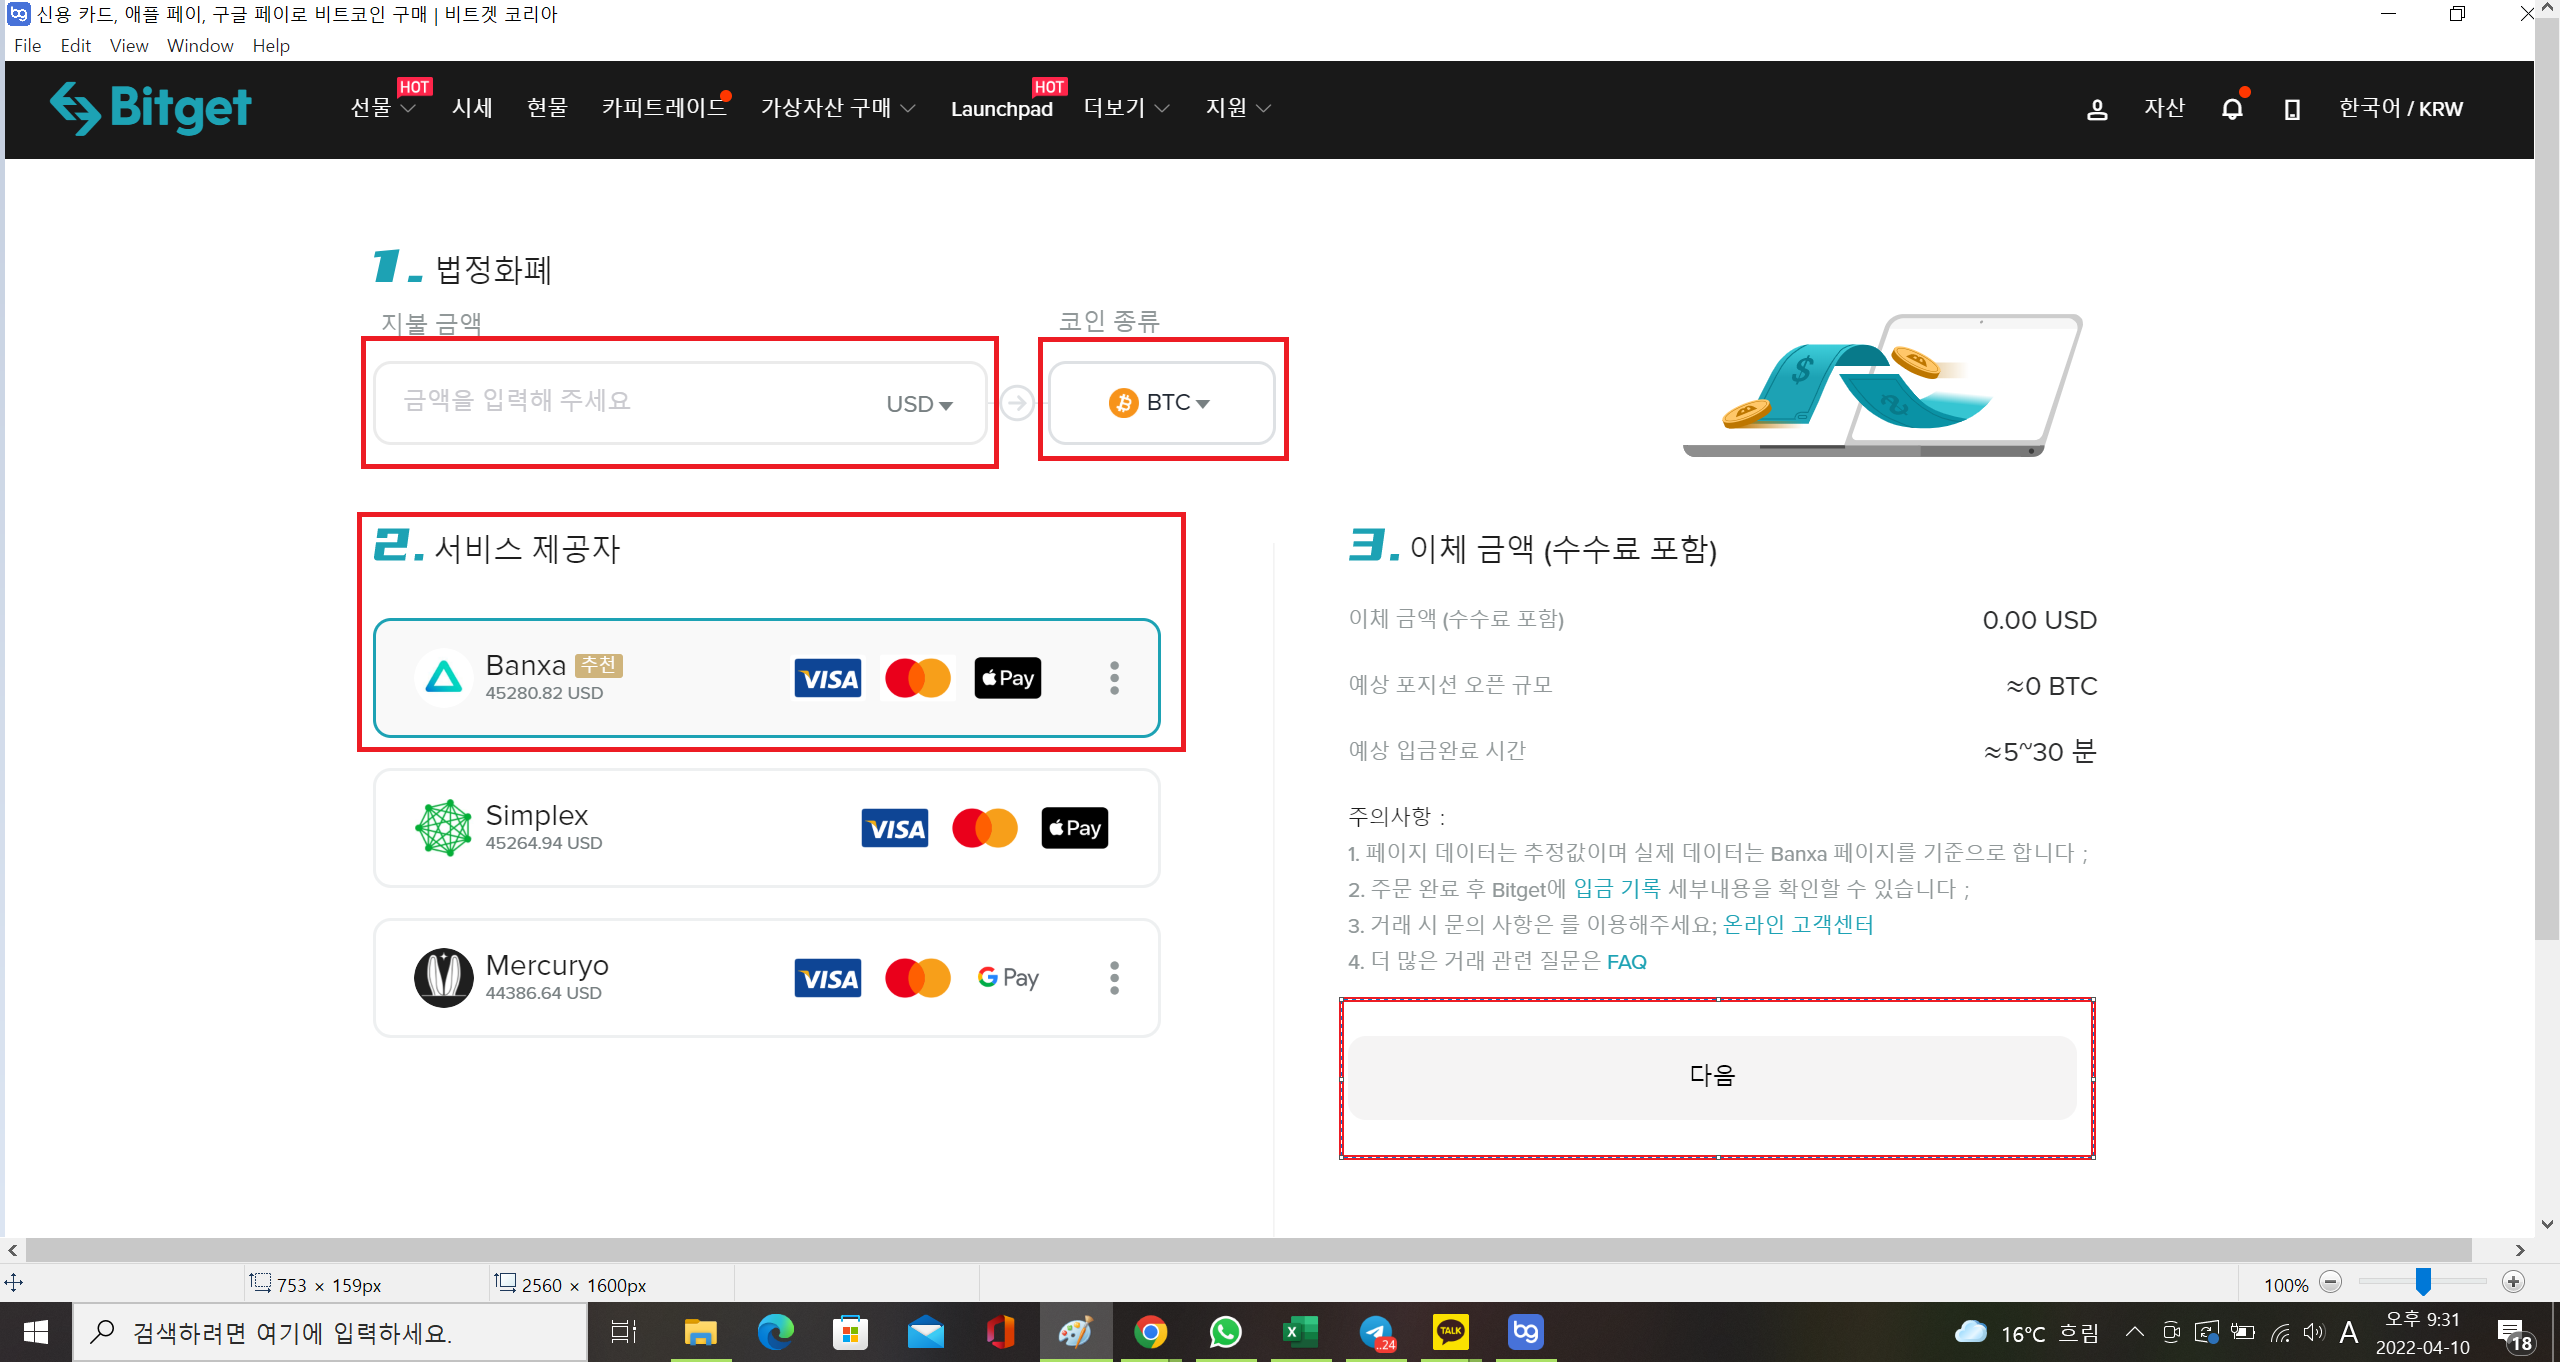Click the zoom out minus button
The image size is (2560, 1362).
2331,1283
